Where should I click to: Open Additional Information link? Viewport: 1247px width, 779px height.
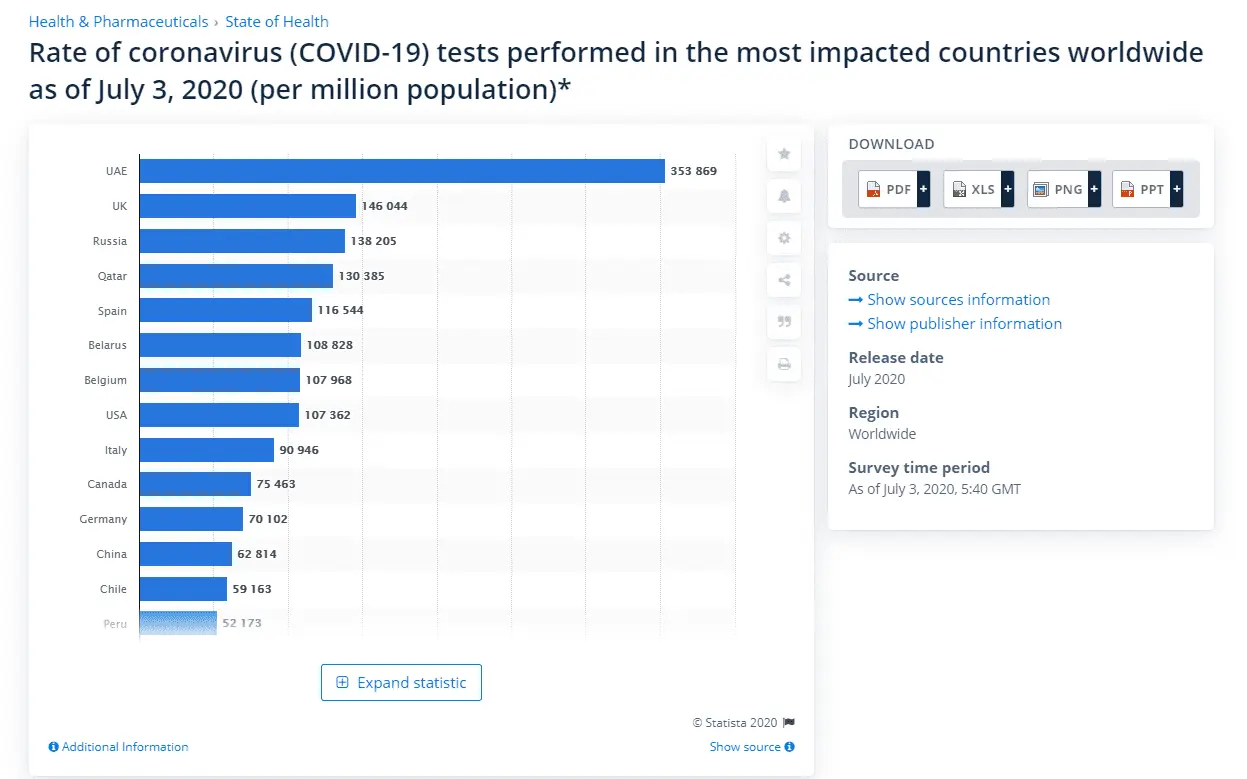(124, 747)
